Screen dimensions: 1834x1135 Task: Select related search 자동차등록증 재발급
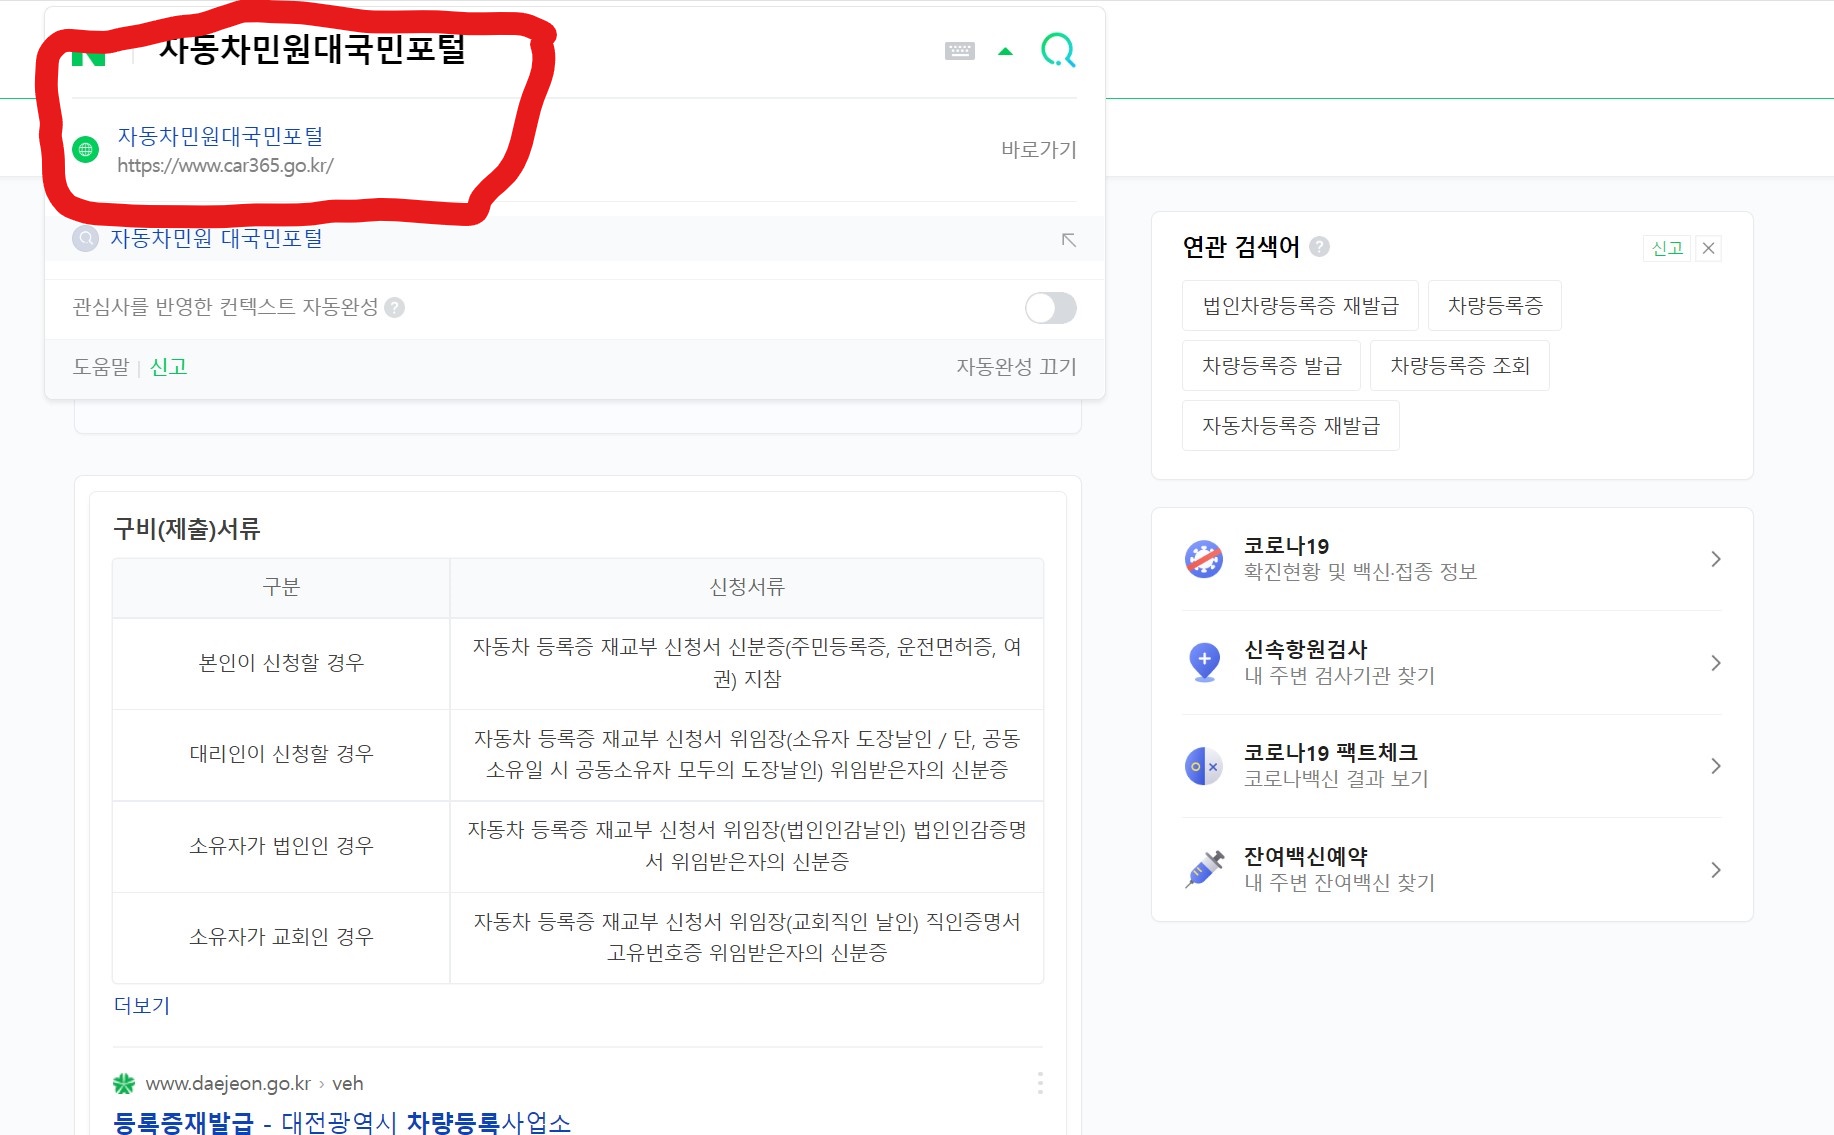1290,426
